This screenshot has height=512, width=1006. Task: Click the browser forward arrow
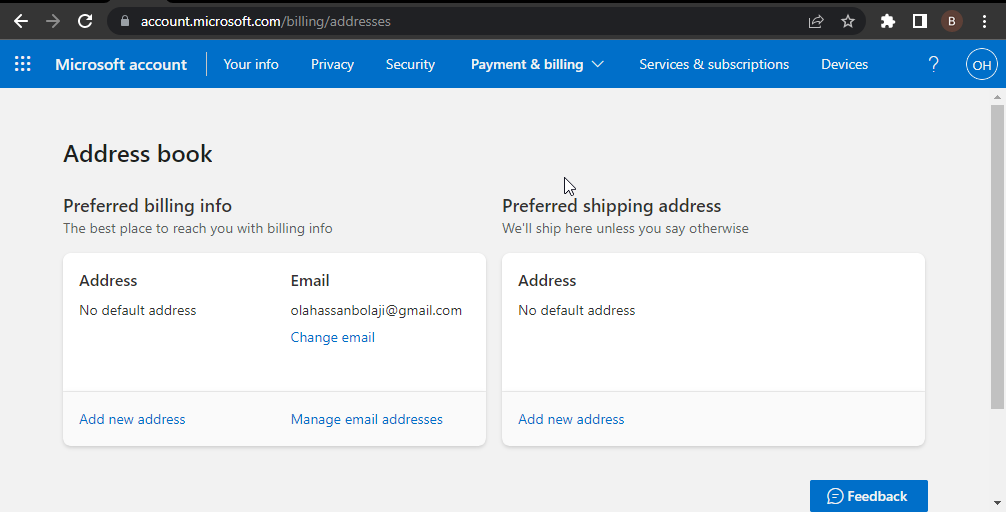click(53, 21)
